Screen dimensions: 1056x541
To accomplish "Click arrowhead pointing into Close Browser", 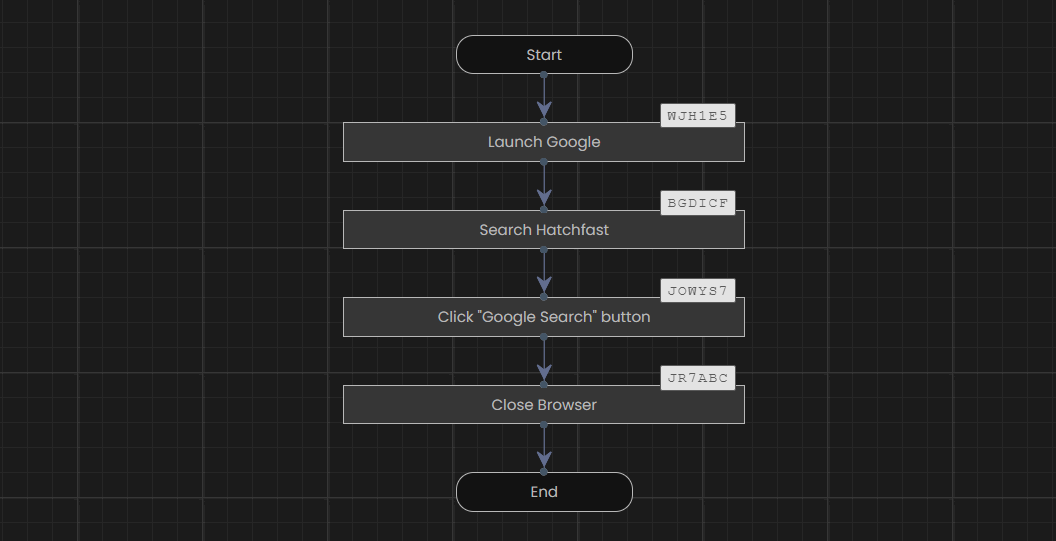I will pos(544,373).
